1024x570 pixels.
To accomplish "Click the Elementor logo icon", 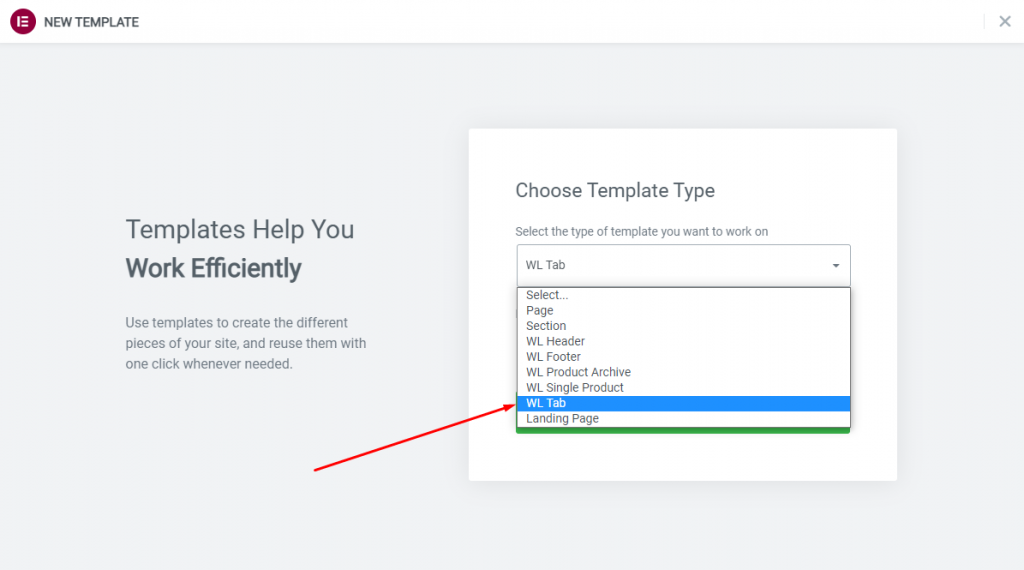I will point(23,22).
